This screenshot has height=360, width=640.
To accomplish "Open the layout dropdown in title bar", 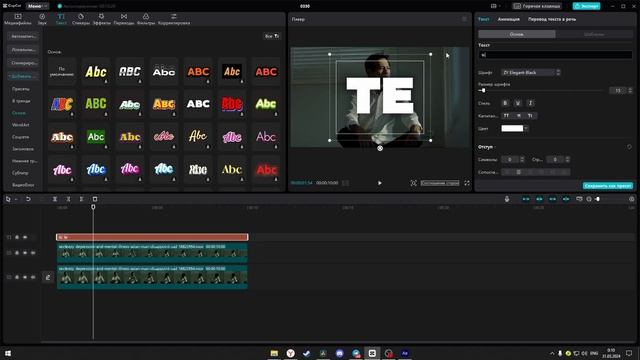I will 496,6.
